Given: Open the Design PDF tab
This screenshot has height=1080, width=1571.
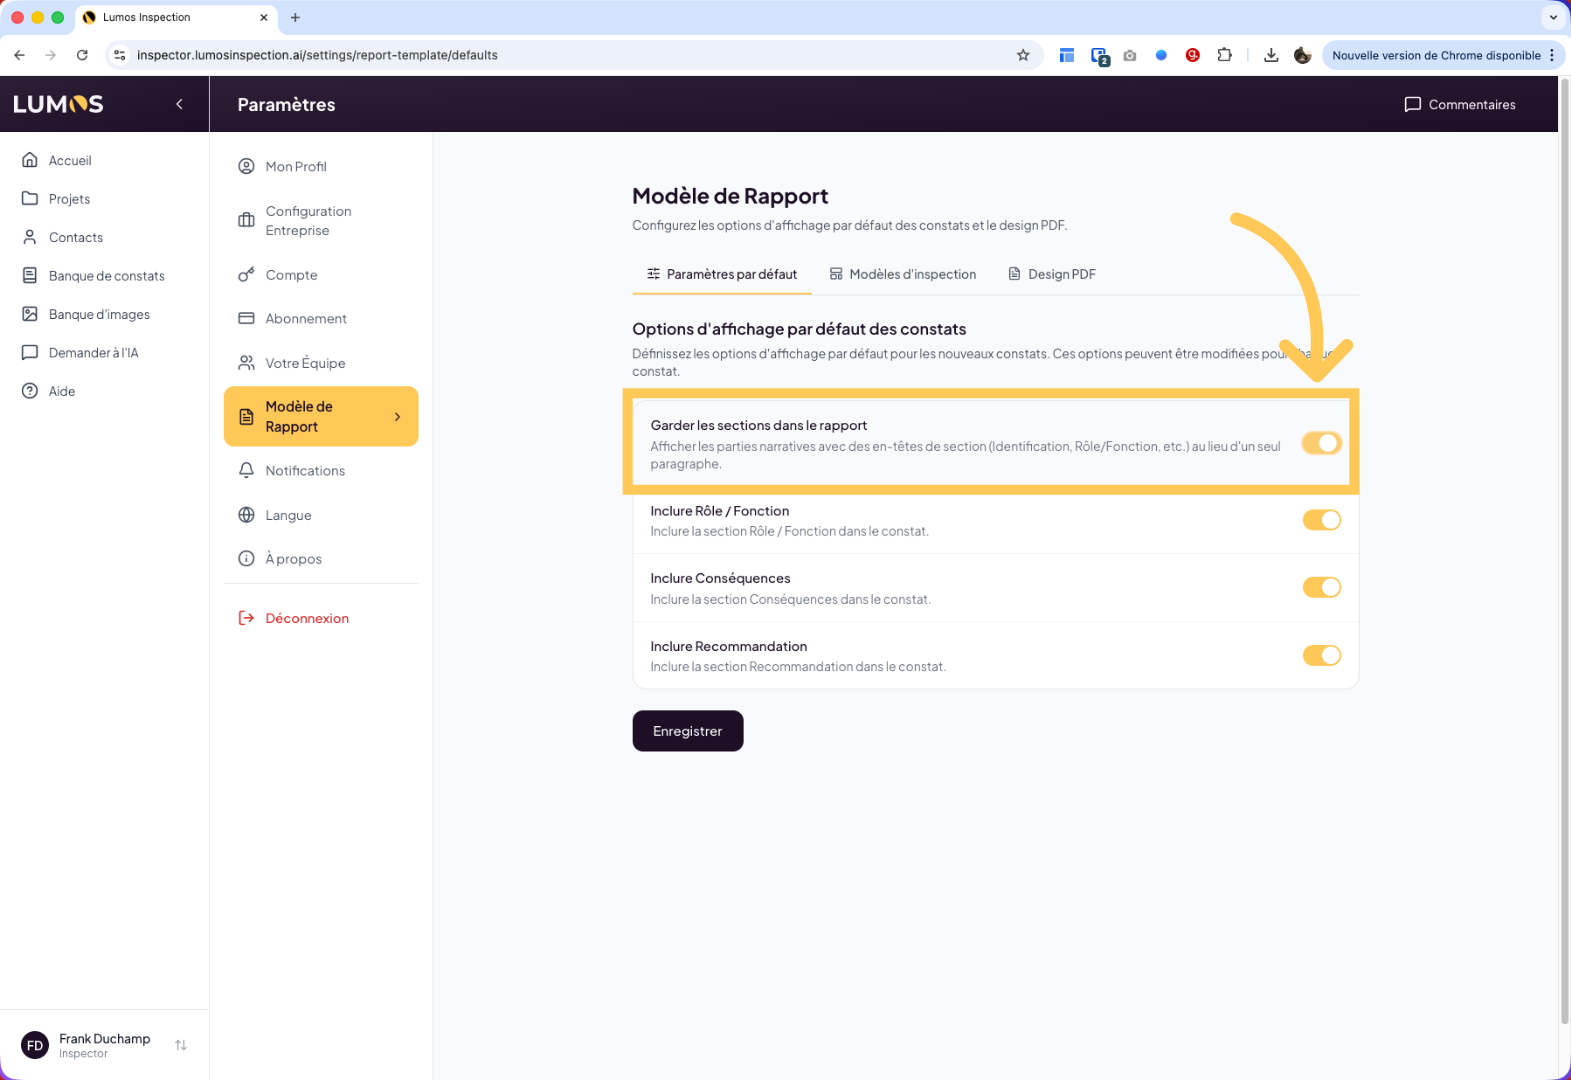Looking at the screenshot, I should click(1052, 274).
